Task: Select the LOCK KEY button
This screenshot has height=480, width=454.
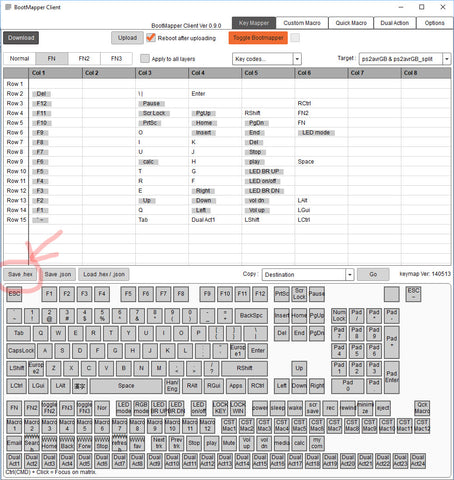Action: coord(220,408)
